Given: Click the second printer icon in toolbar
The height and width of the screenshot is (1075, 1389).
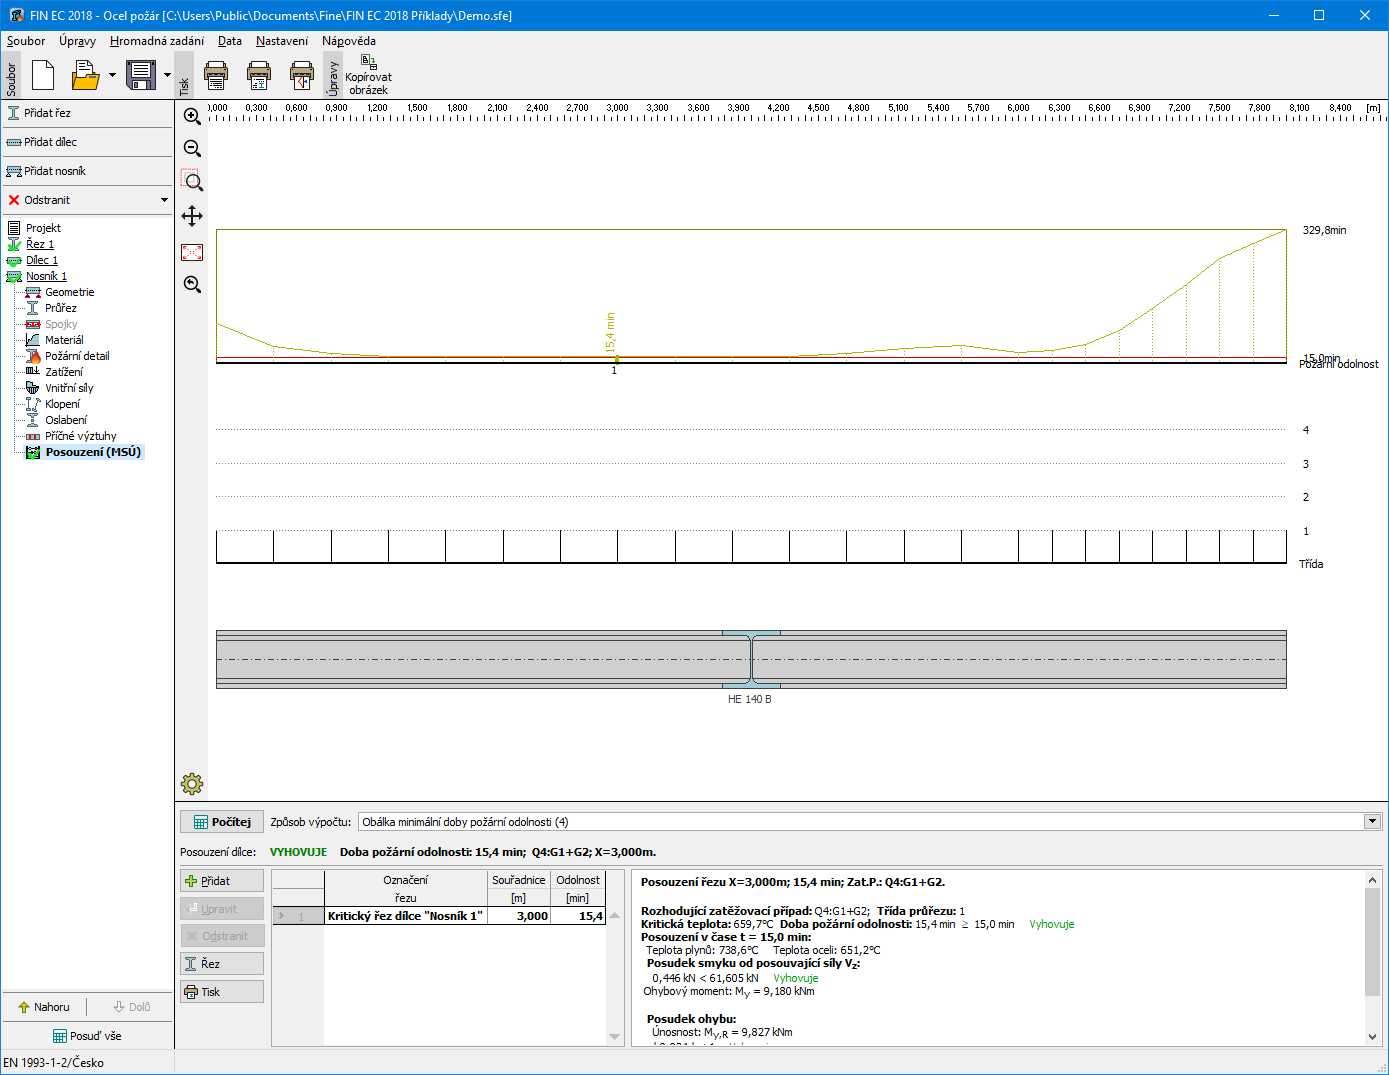Looking at the screenshot, I should tap(259, 75).
